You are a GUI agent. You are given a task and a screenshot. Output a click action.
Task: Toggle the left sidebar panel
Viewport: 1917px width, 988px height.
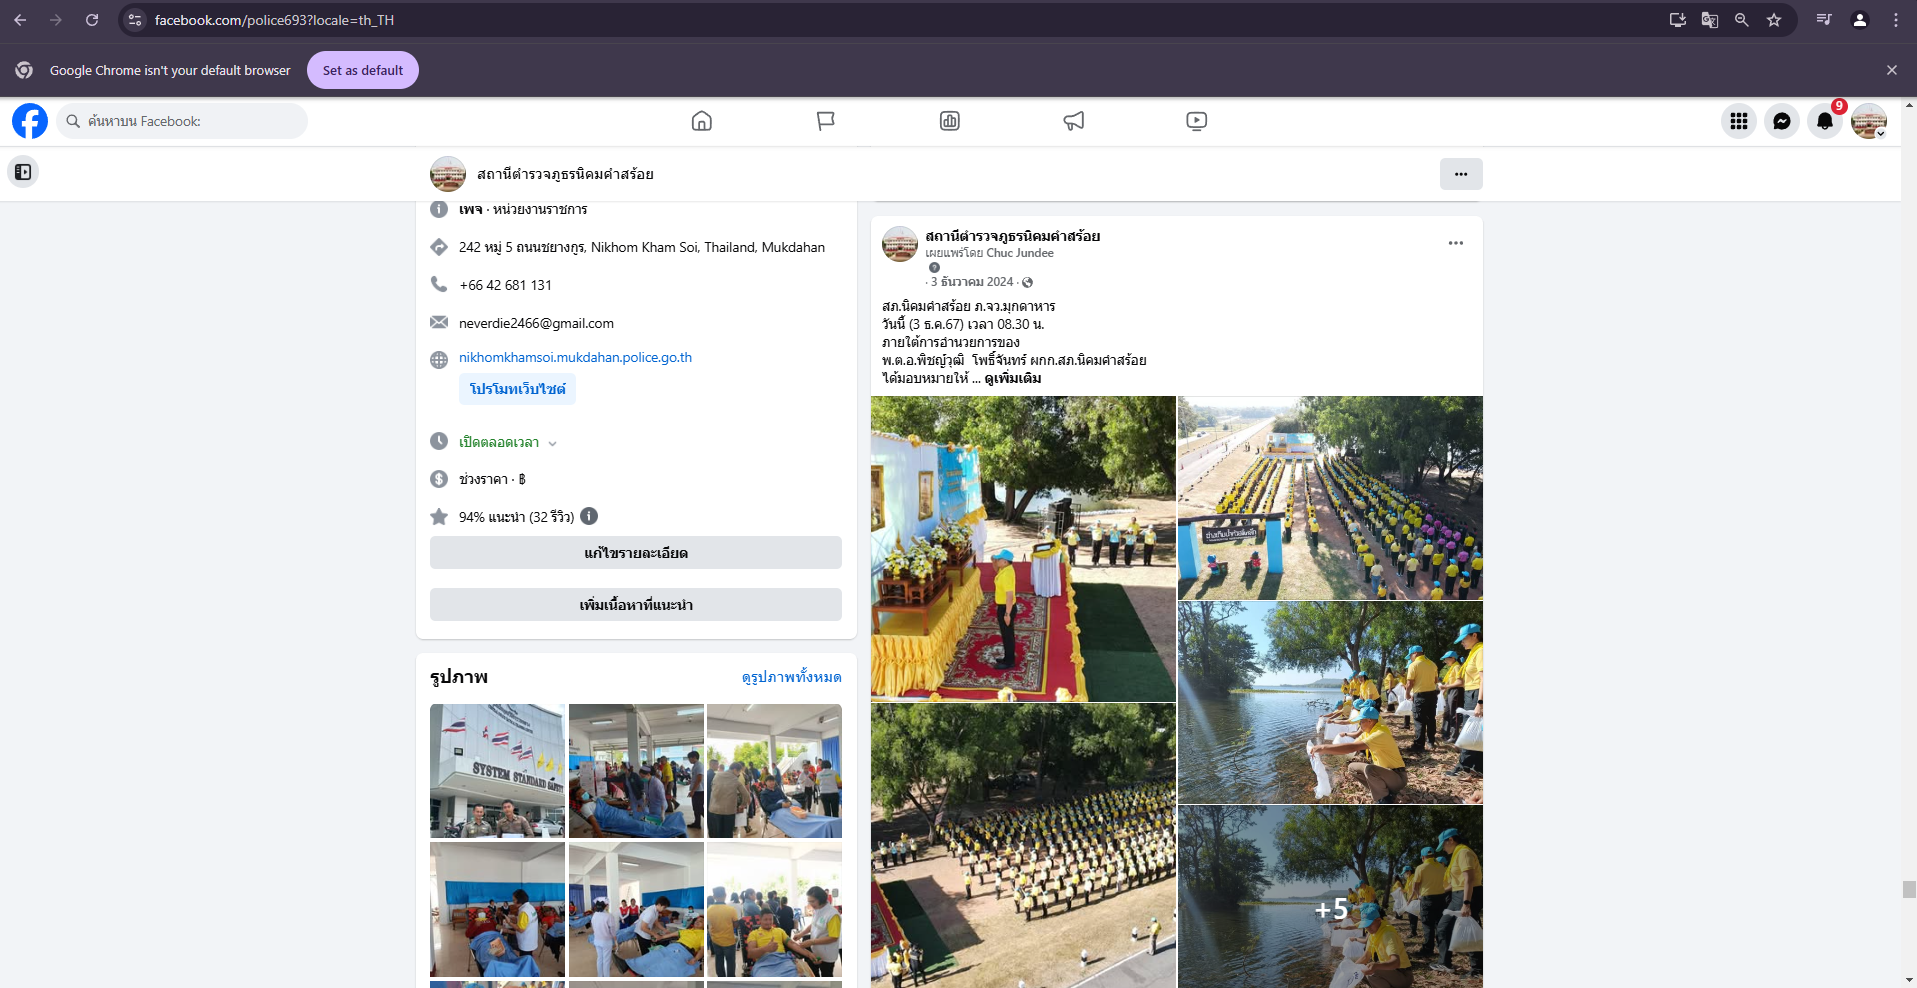click(x=23, y=172)
